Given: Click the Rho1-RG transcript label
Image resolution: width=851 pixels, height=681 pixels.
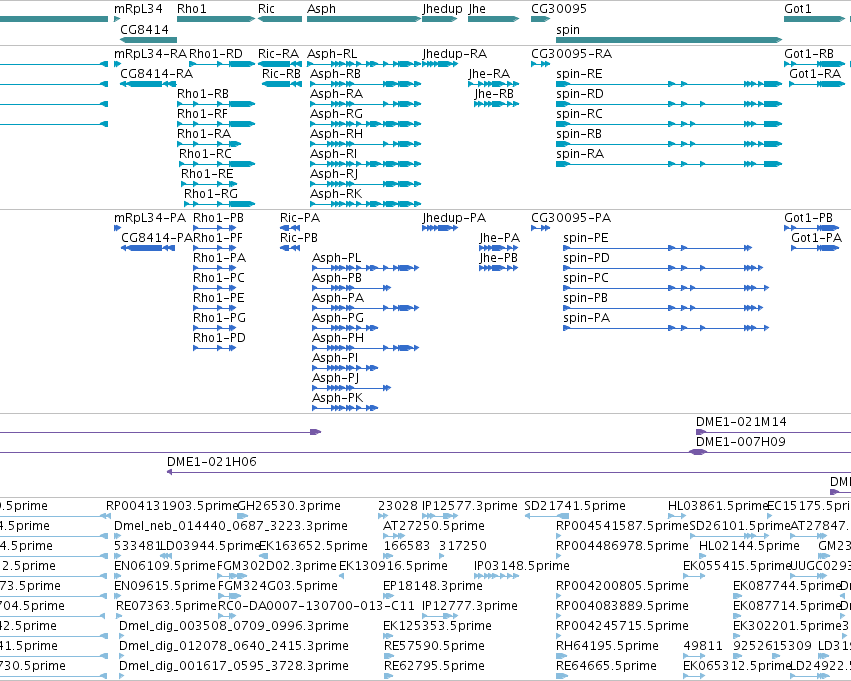Looking at the screenshot, I should coord(211,194).
